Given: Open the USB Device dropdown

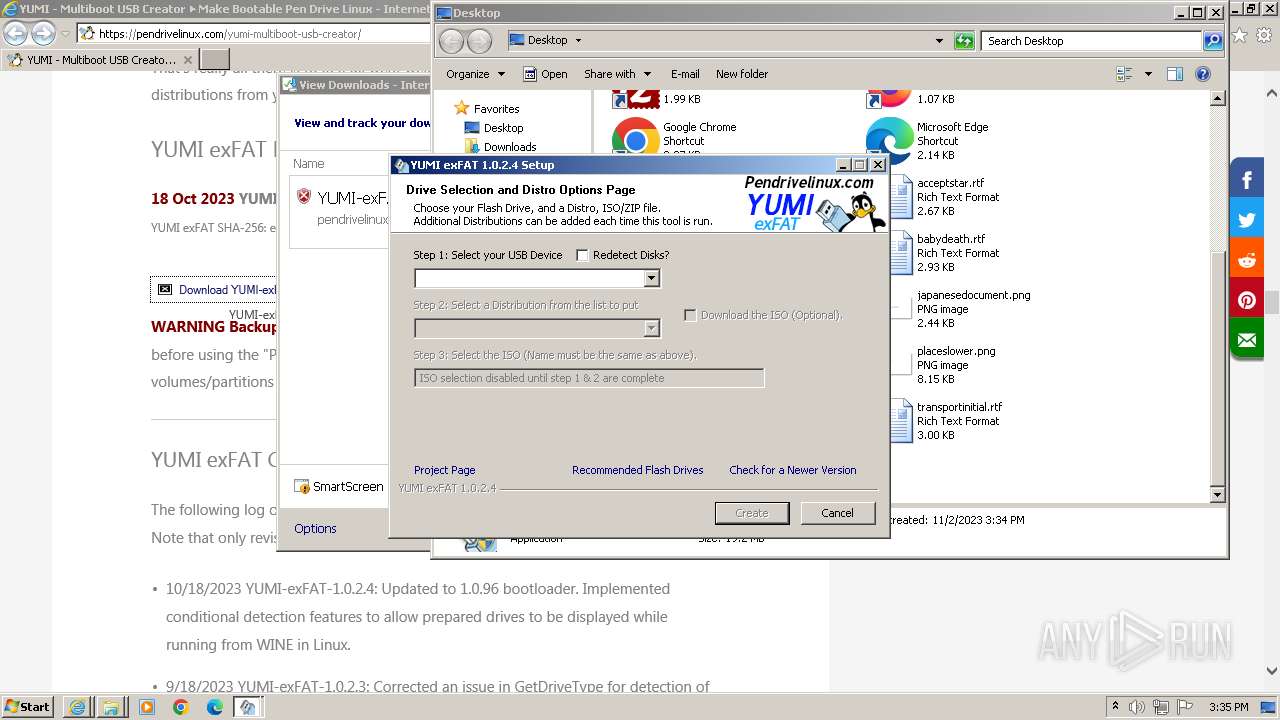Looking at the screenshot, I should pyautogui.click(x=651, y=278).
